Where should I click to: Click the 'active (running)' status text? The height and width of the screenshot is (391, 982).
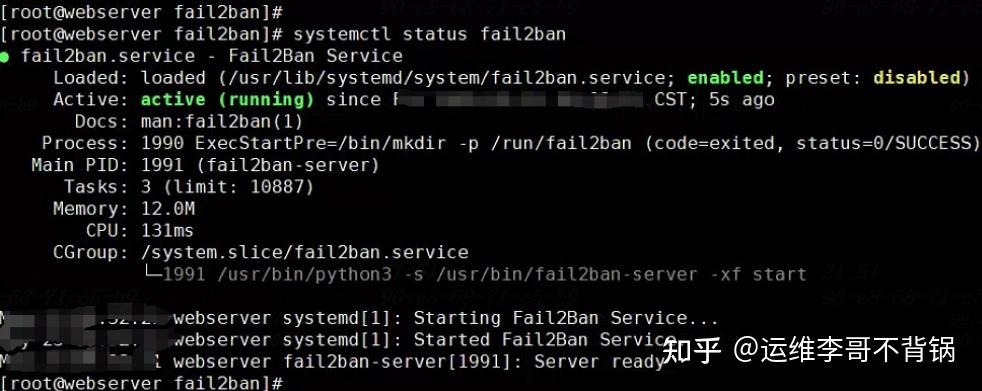pyautogui.click(x=227, y=100)
